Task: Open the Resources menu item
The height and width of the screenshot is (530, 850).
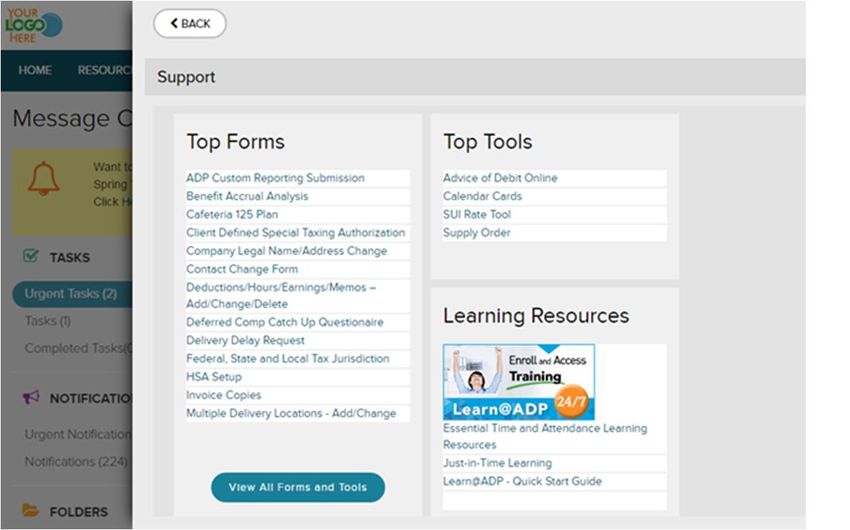Action: [x=104, y=70]
